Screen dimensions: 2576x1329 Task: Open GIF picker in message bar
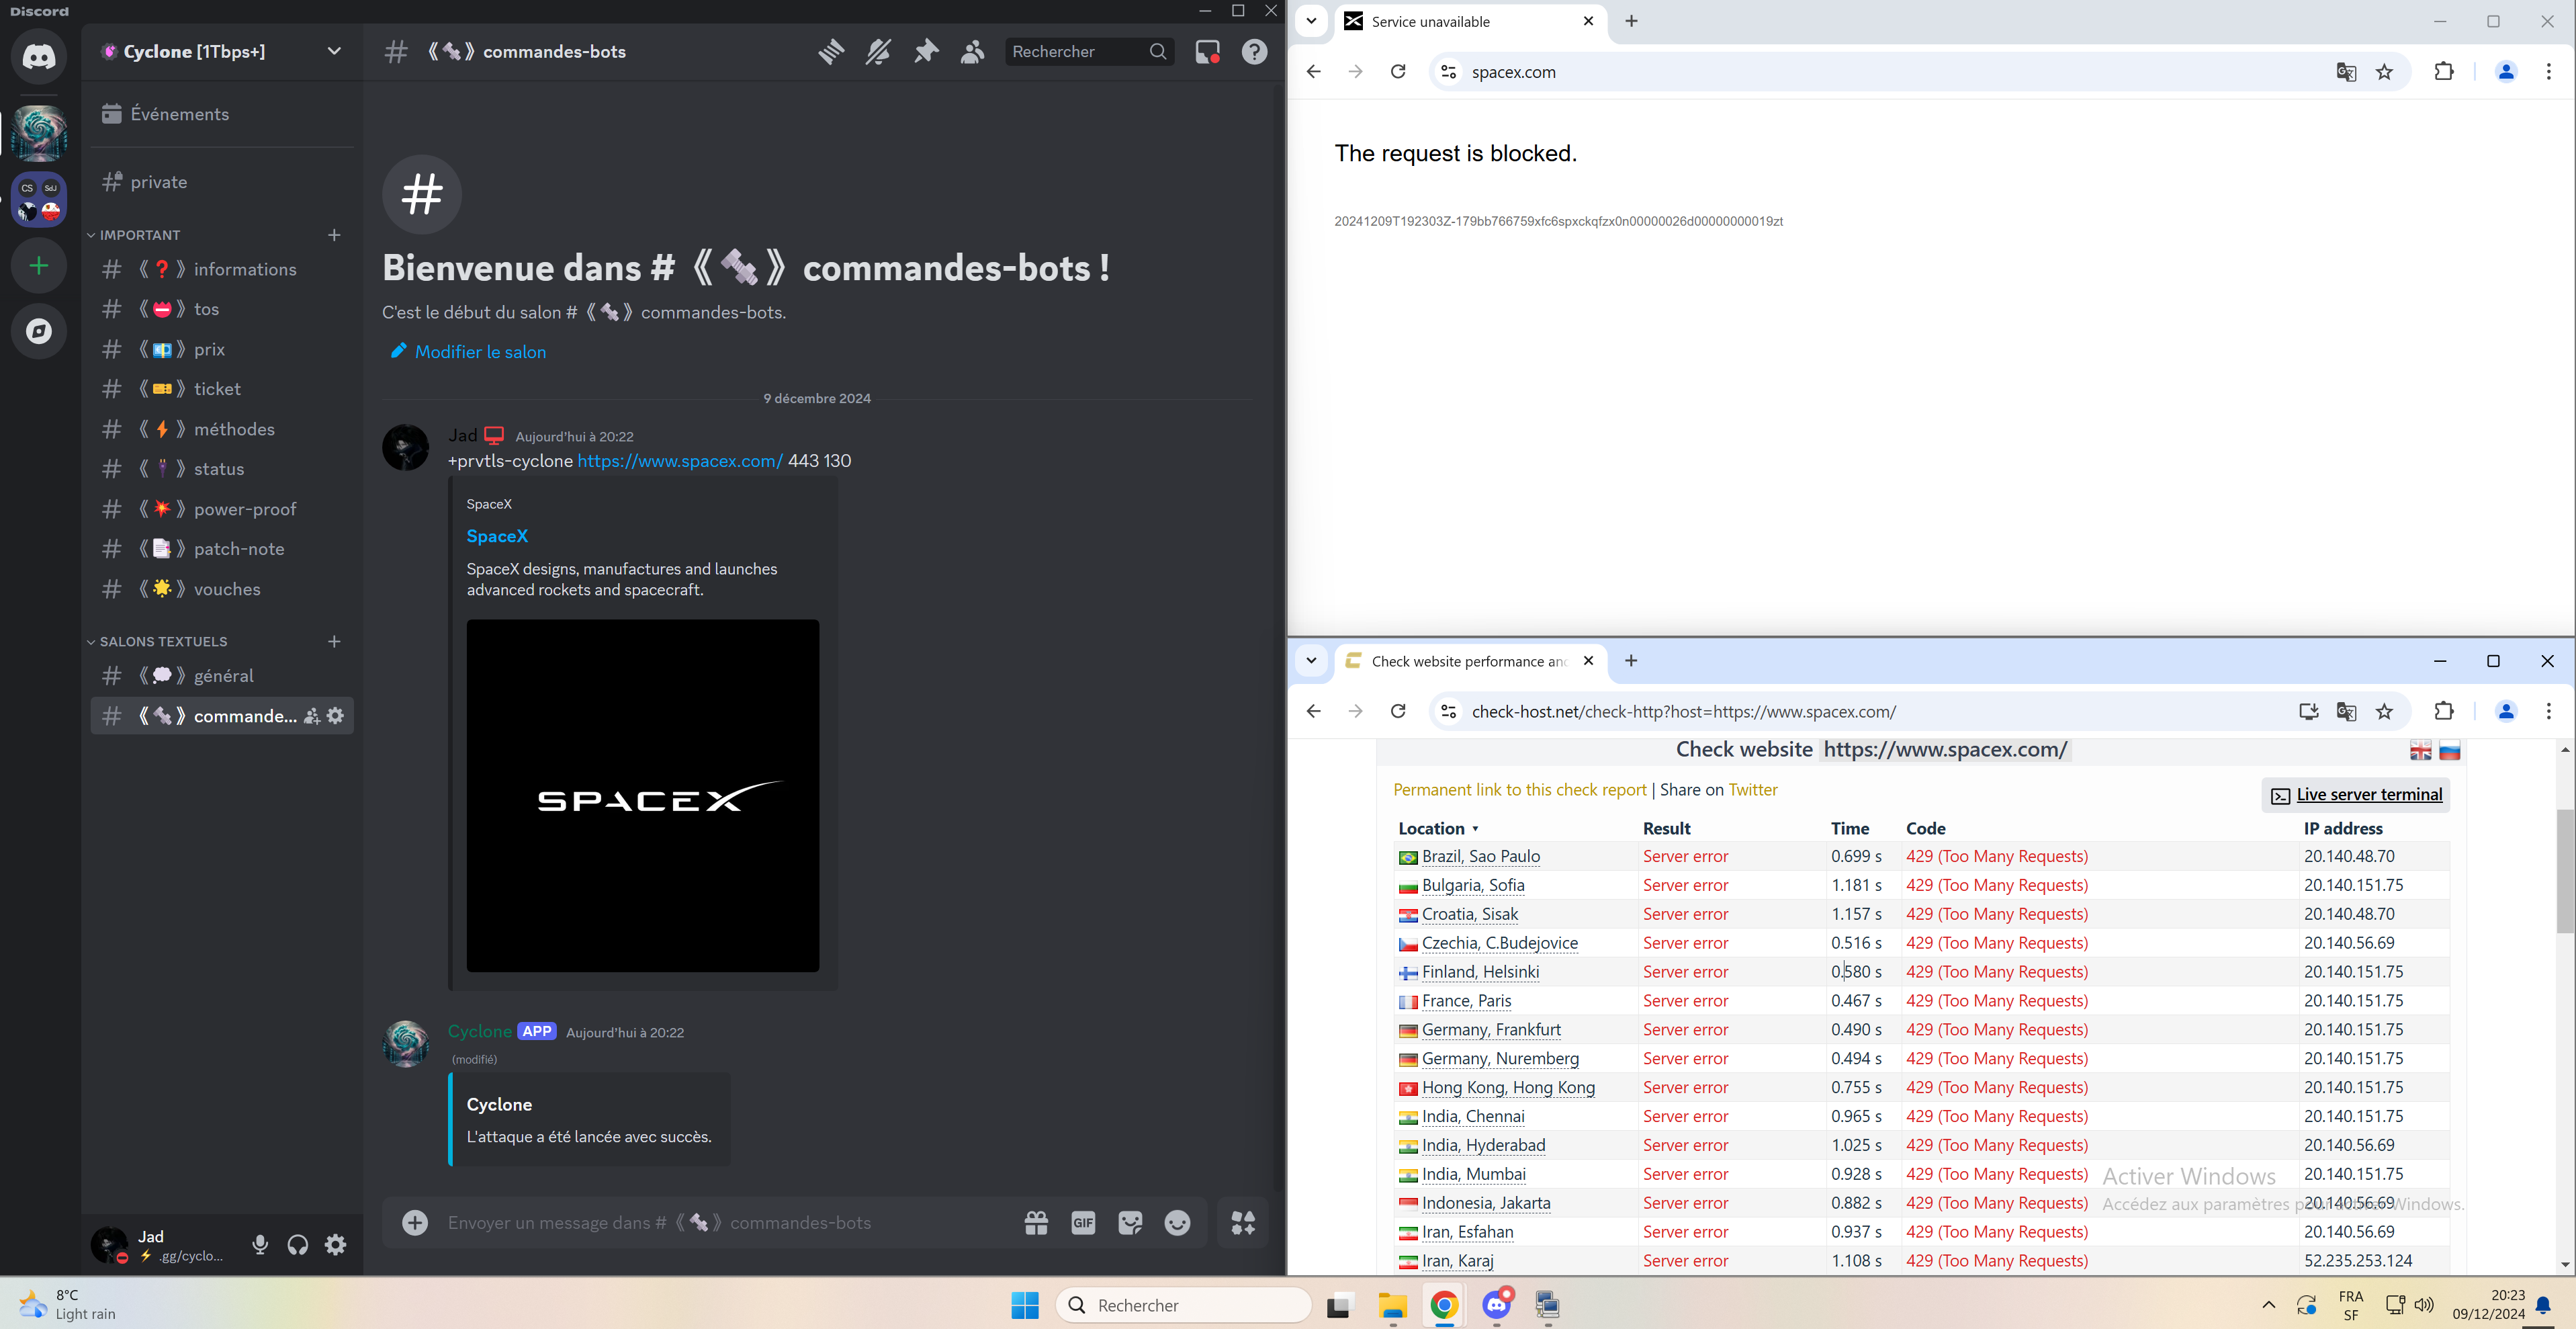click(x=1083, y=1222)
